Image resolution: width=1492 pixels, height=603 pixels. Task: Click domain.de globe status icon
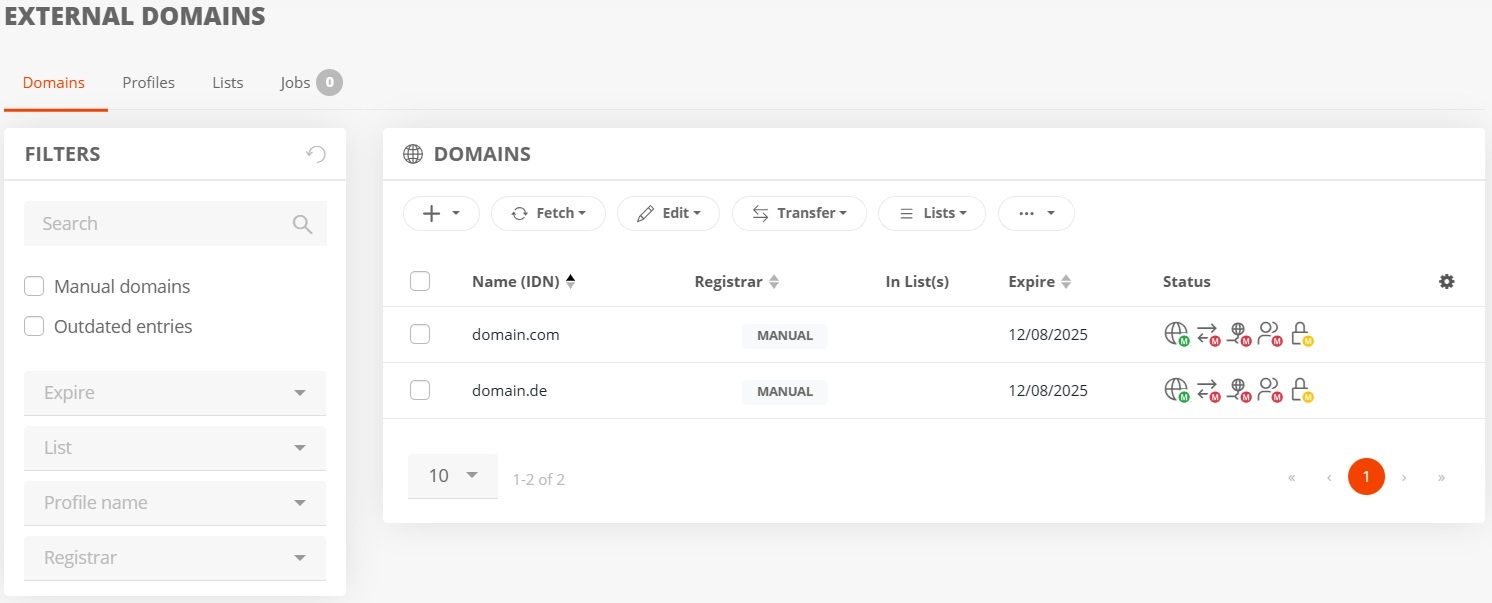[1176, 390]
